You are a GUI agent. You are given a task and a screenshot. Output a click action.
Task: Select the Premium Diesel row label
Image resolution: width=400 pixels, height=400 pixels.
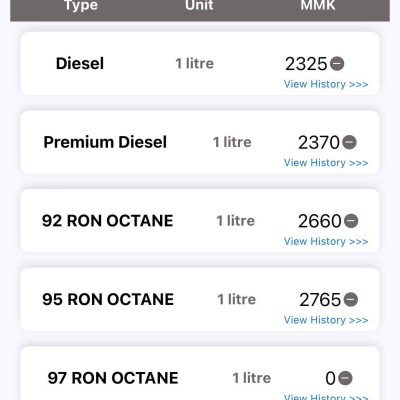(x=105, y=142)
